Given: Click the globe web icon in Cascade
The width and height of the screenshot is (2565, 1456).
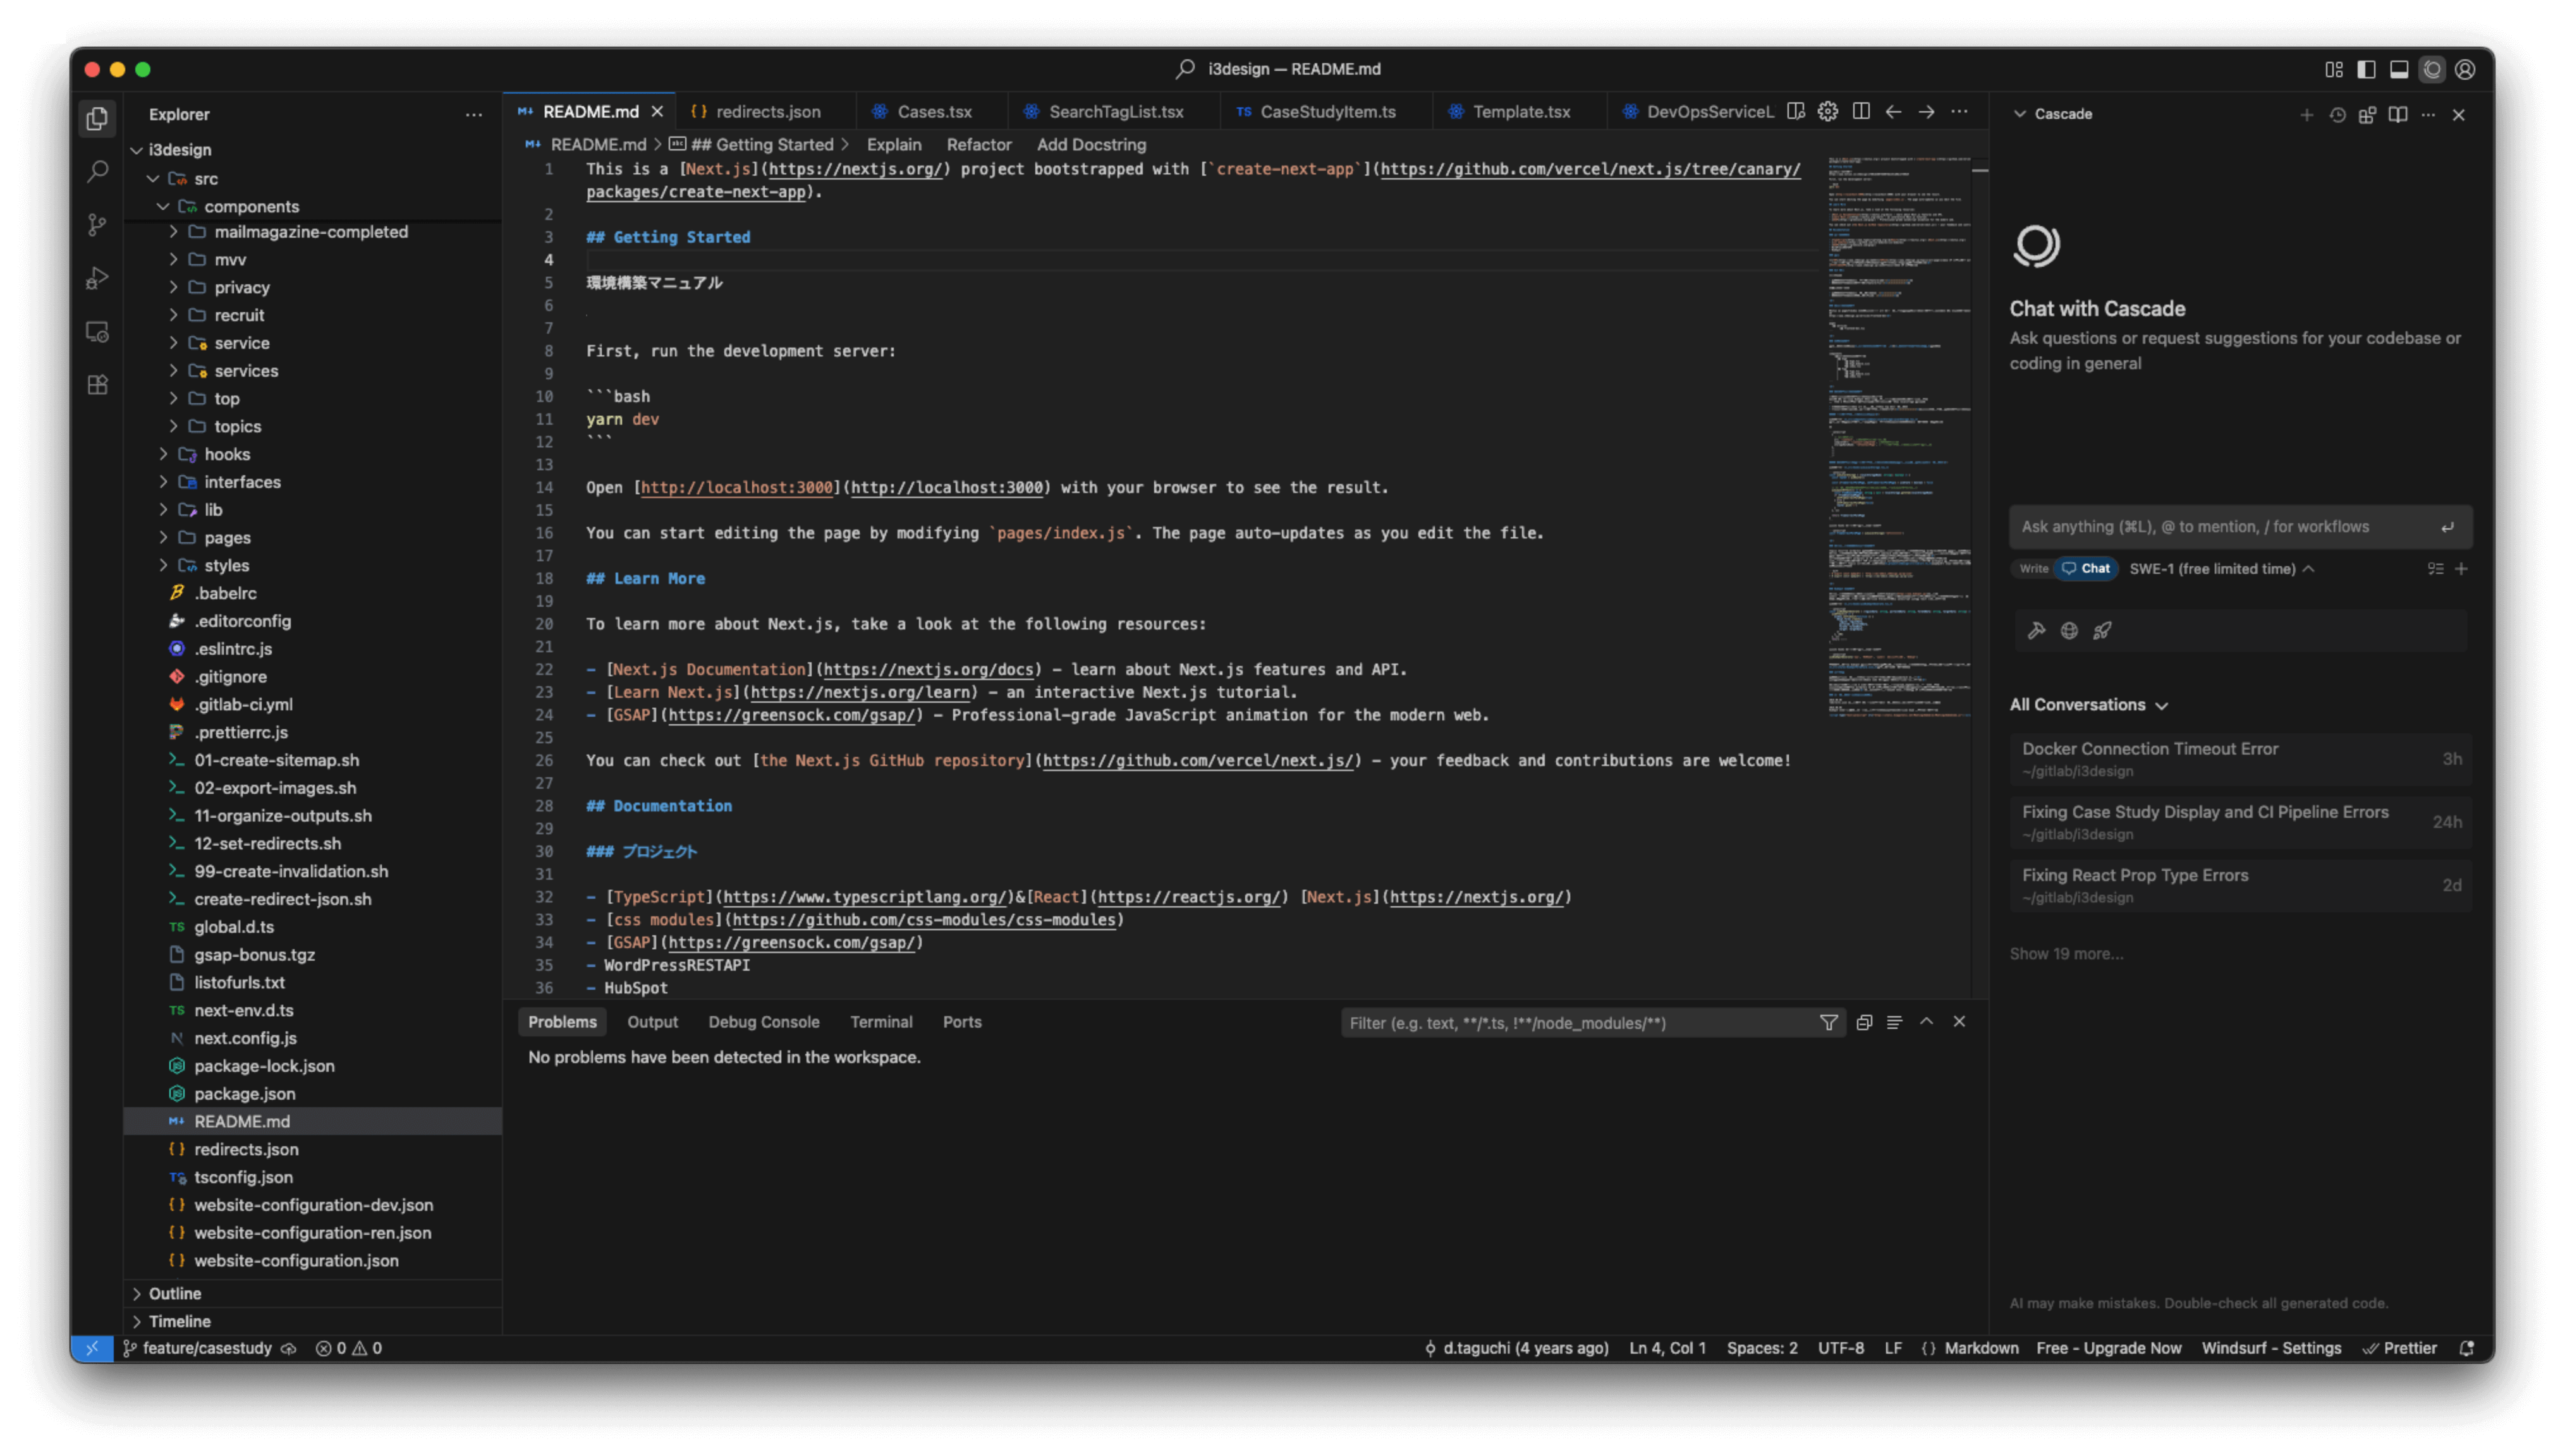Looking at the screenshot, I should [x=2069, y=631].
